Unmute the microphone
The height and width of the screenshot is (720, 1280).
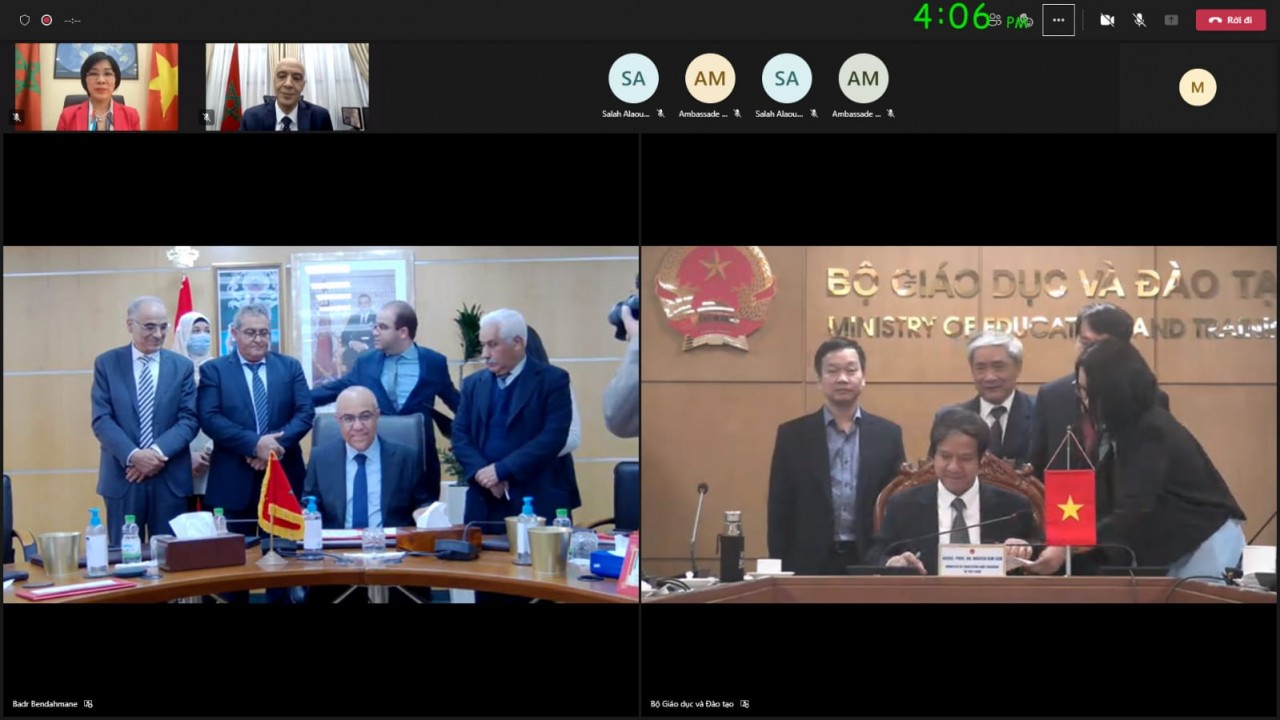[1139, 20]
